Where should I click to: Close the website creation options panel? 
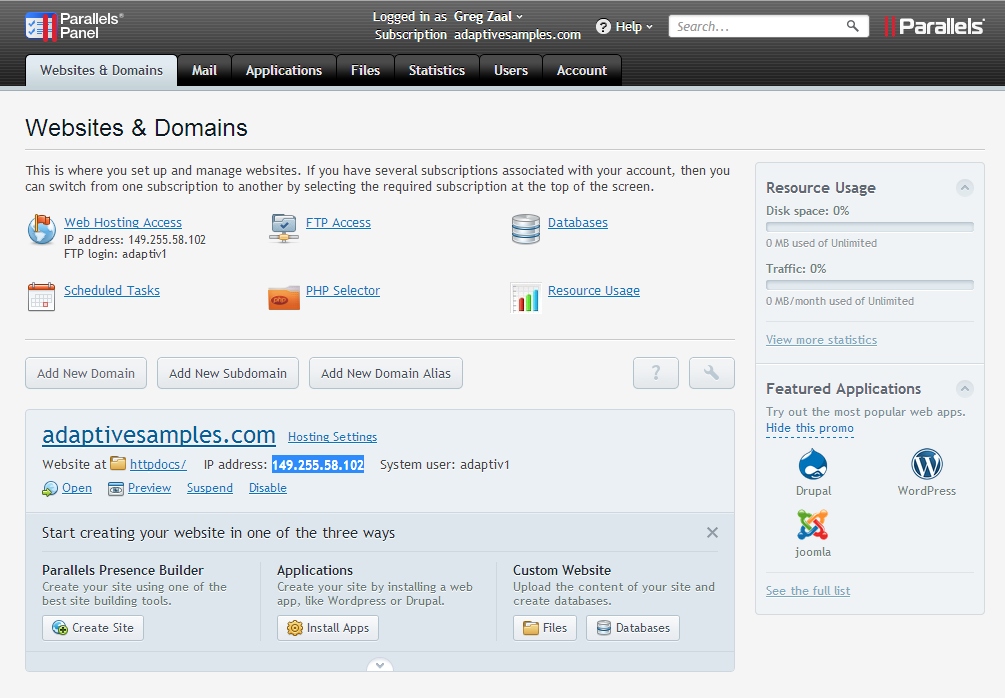click(712, 532)
